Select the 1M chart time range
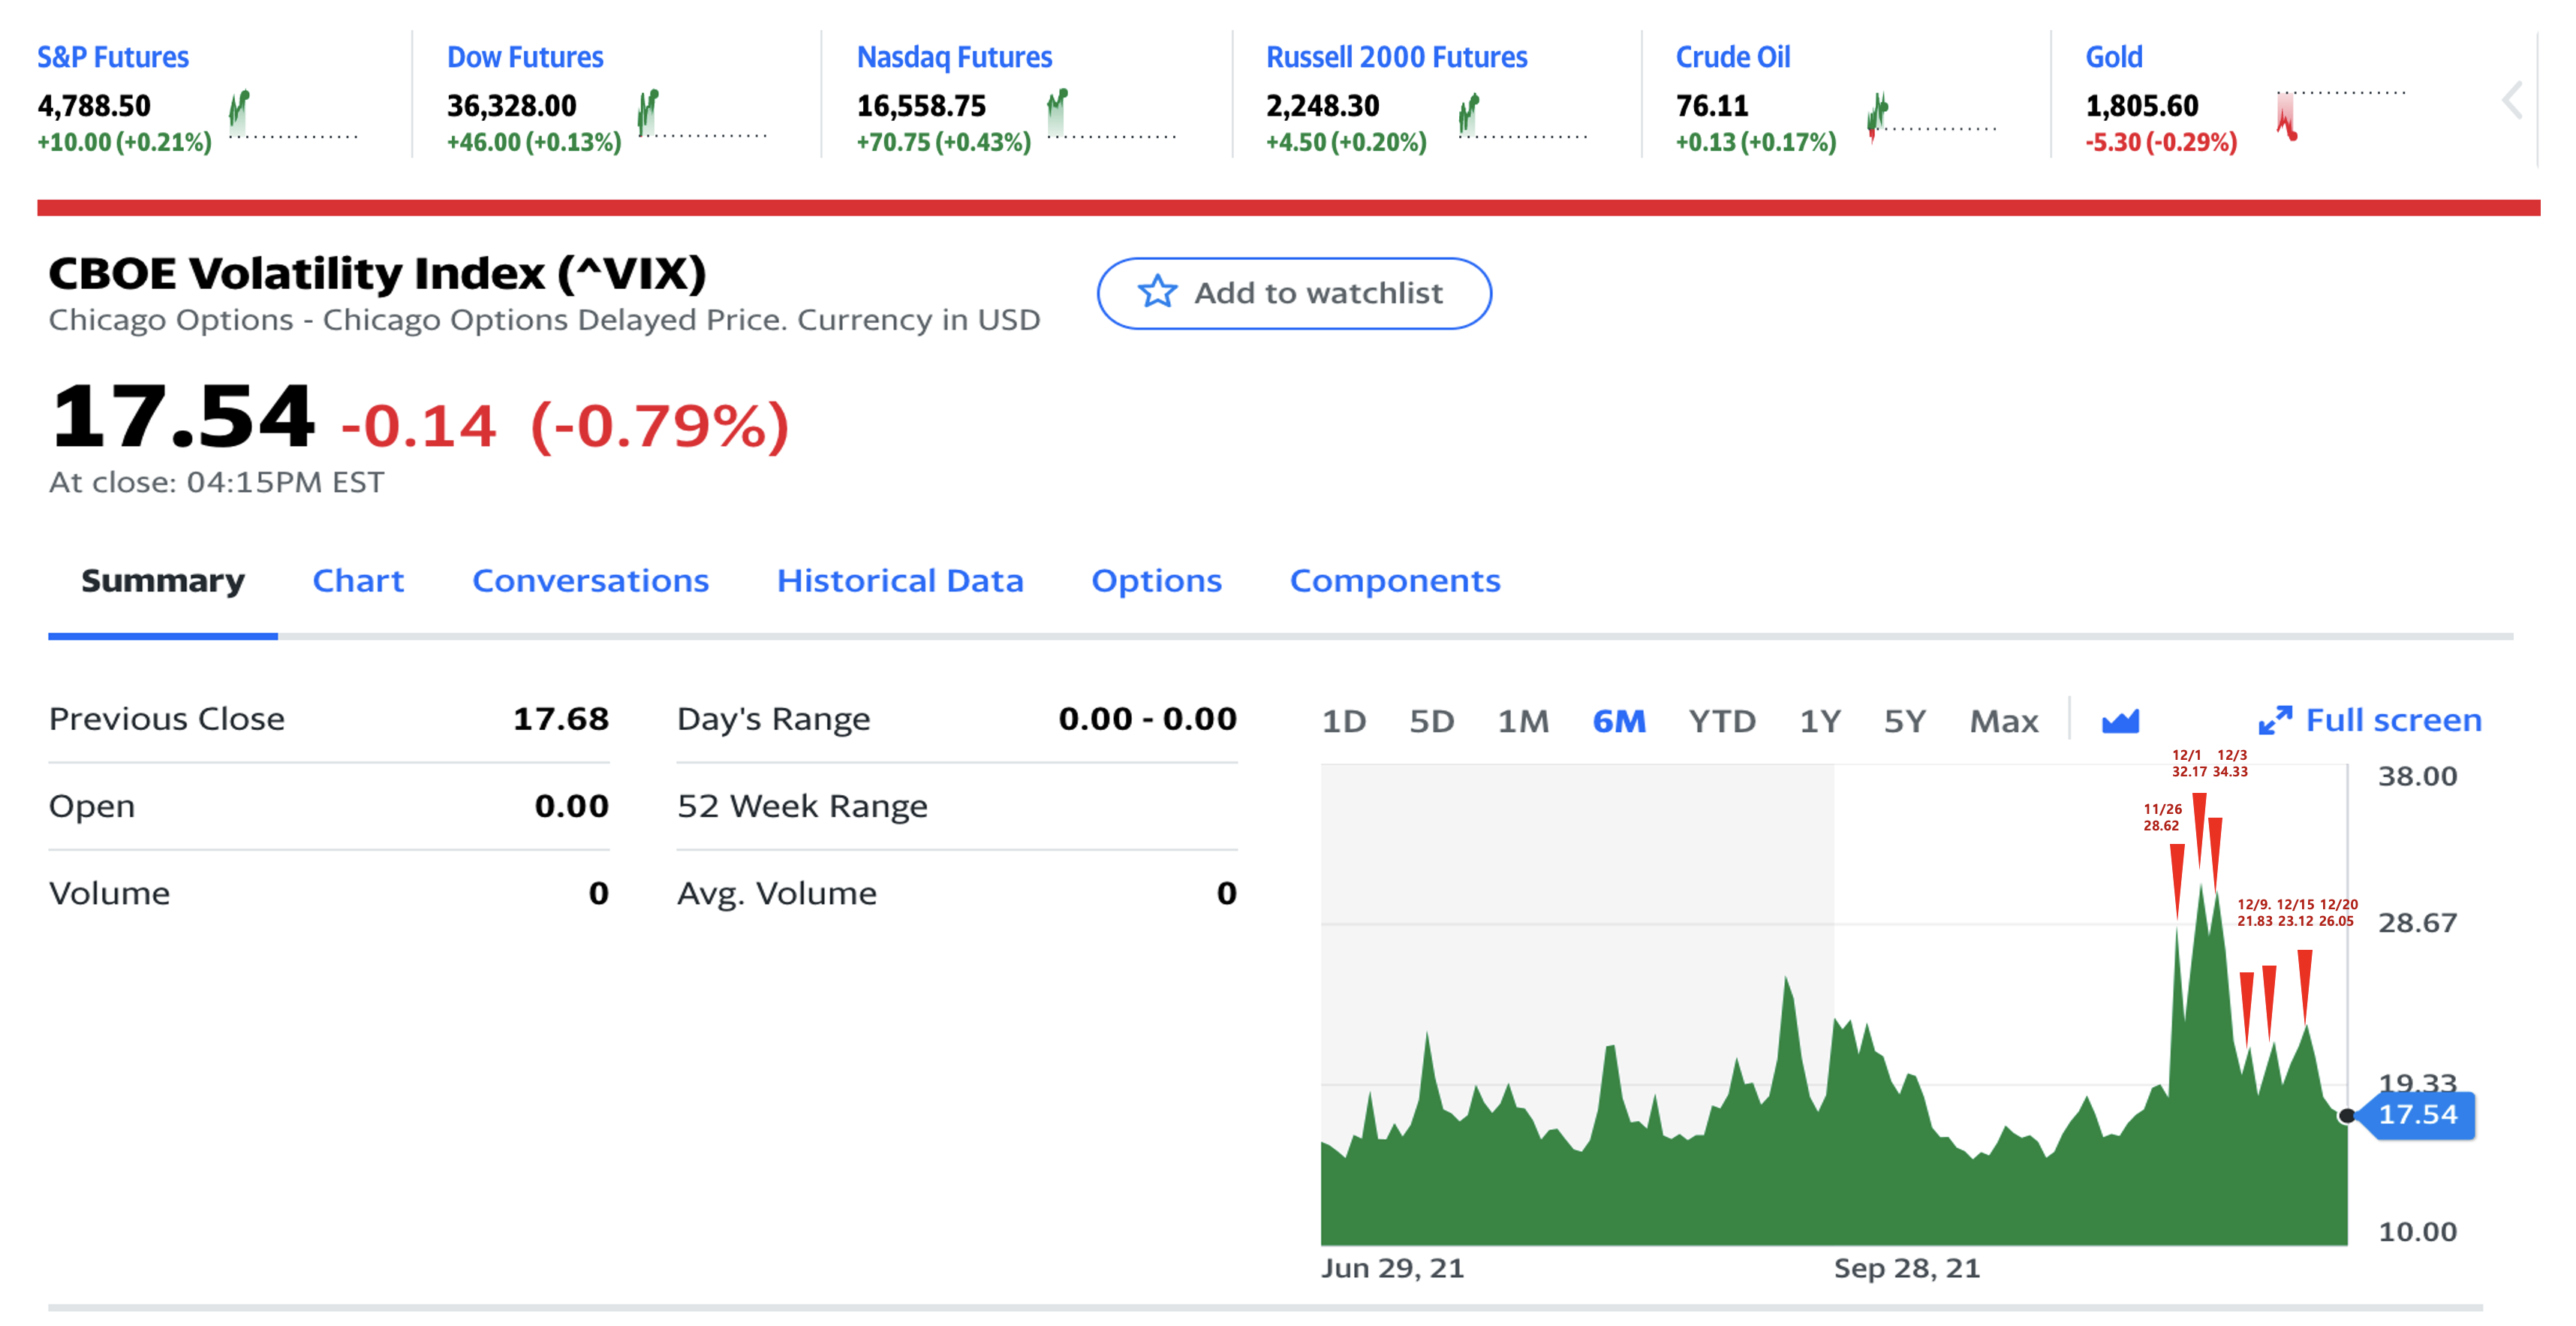The image size is (2576, 1326). point(1522,720)
